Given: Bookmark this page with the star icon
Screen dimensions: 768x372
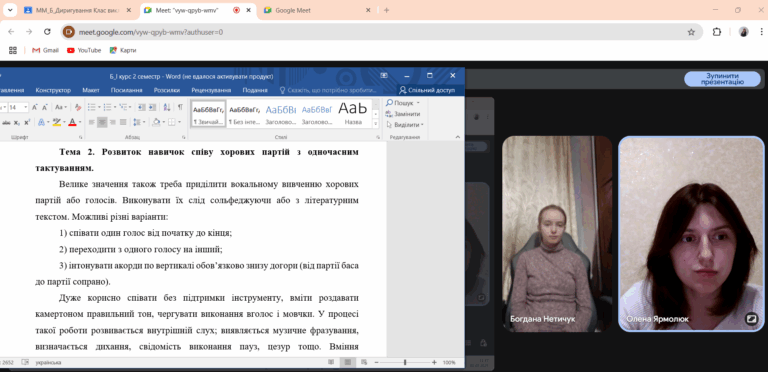Looking at the screenshot, I should (691, 32).
